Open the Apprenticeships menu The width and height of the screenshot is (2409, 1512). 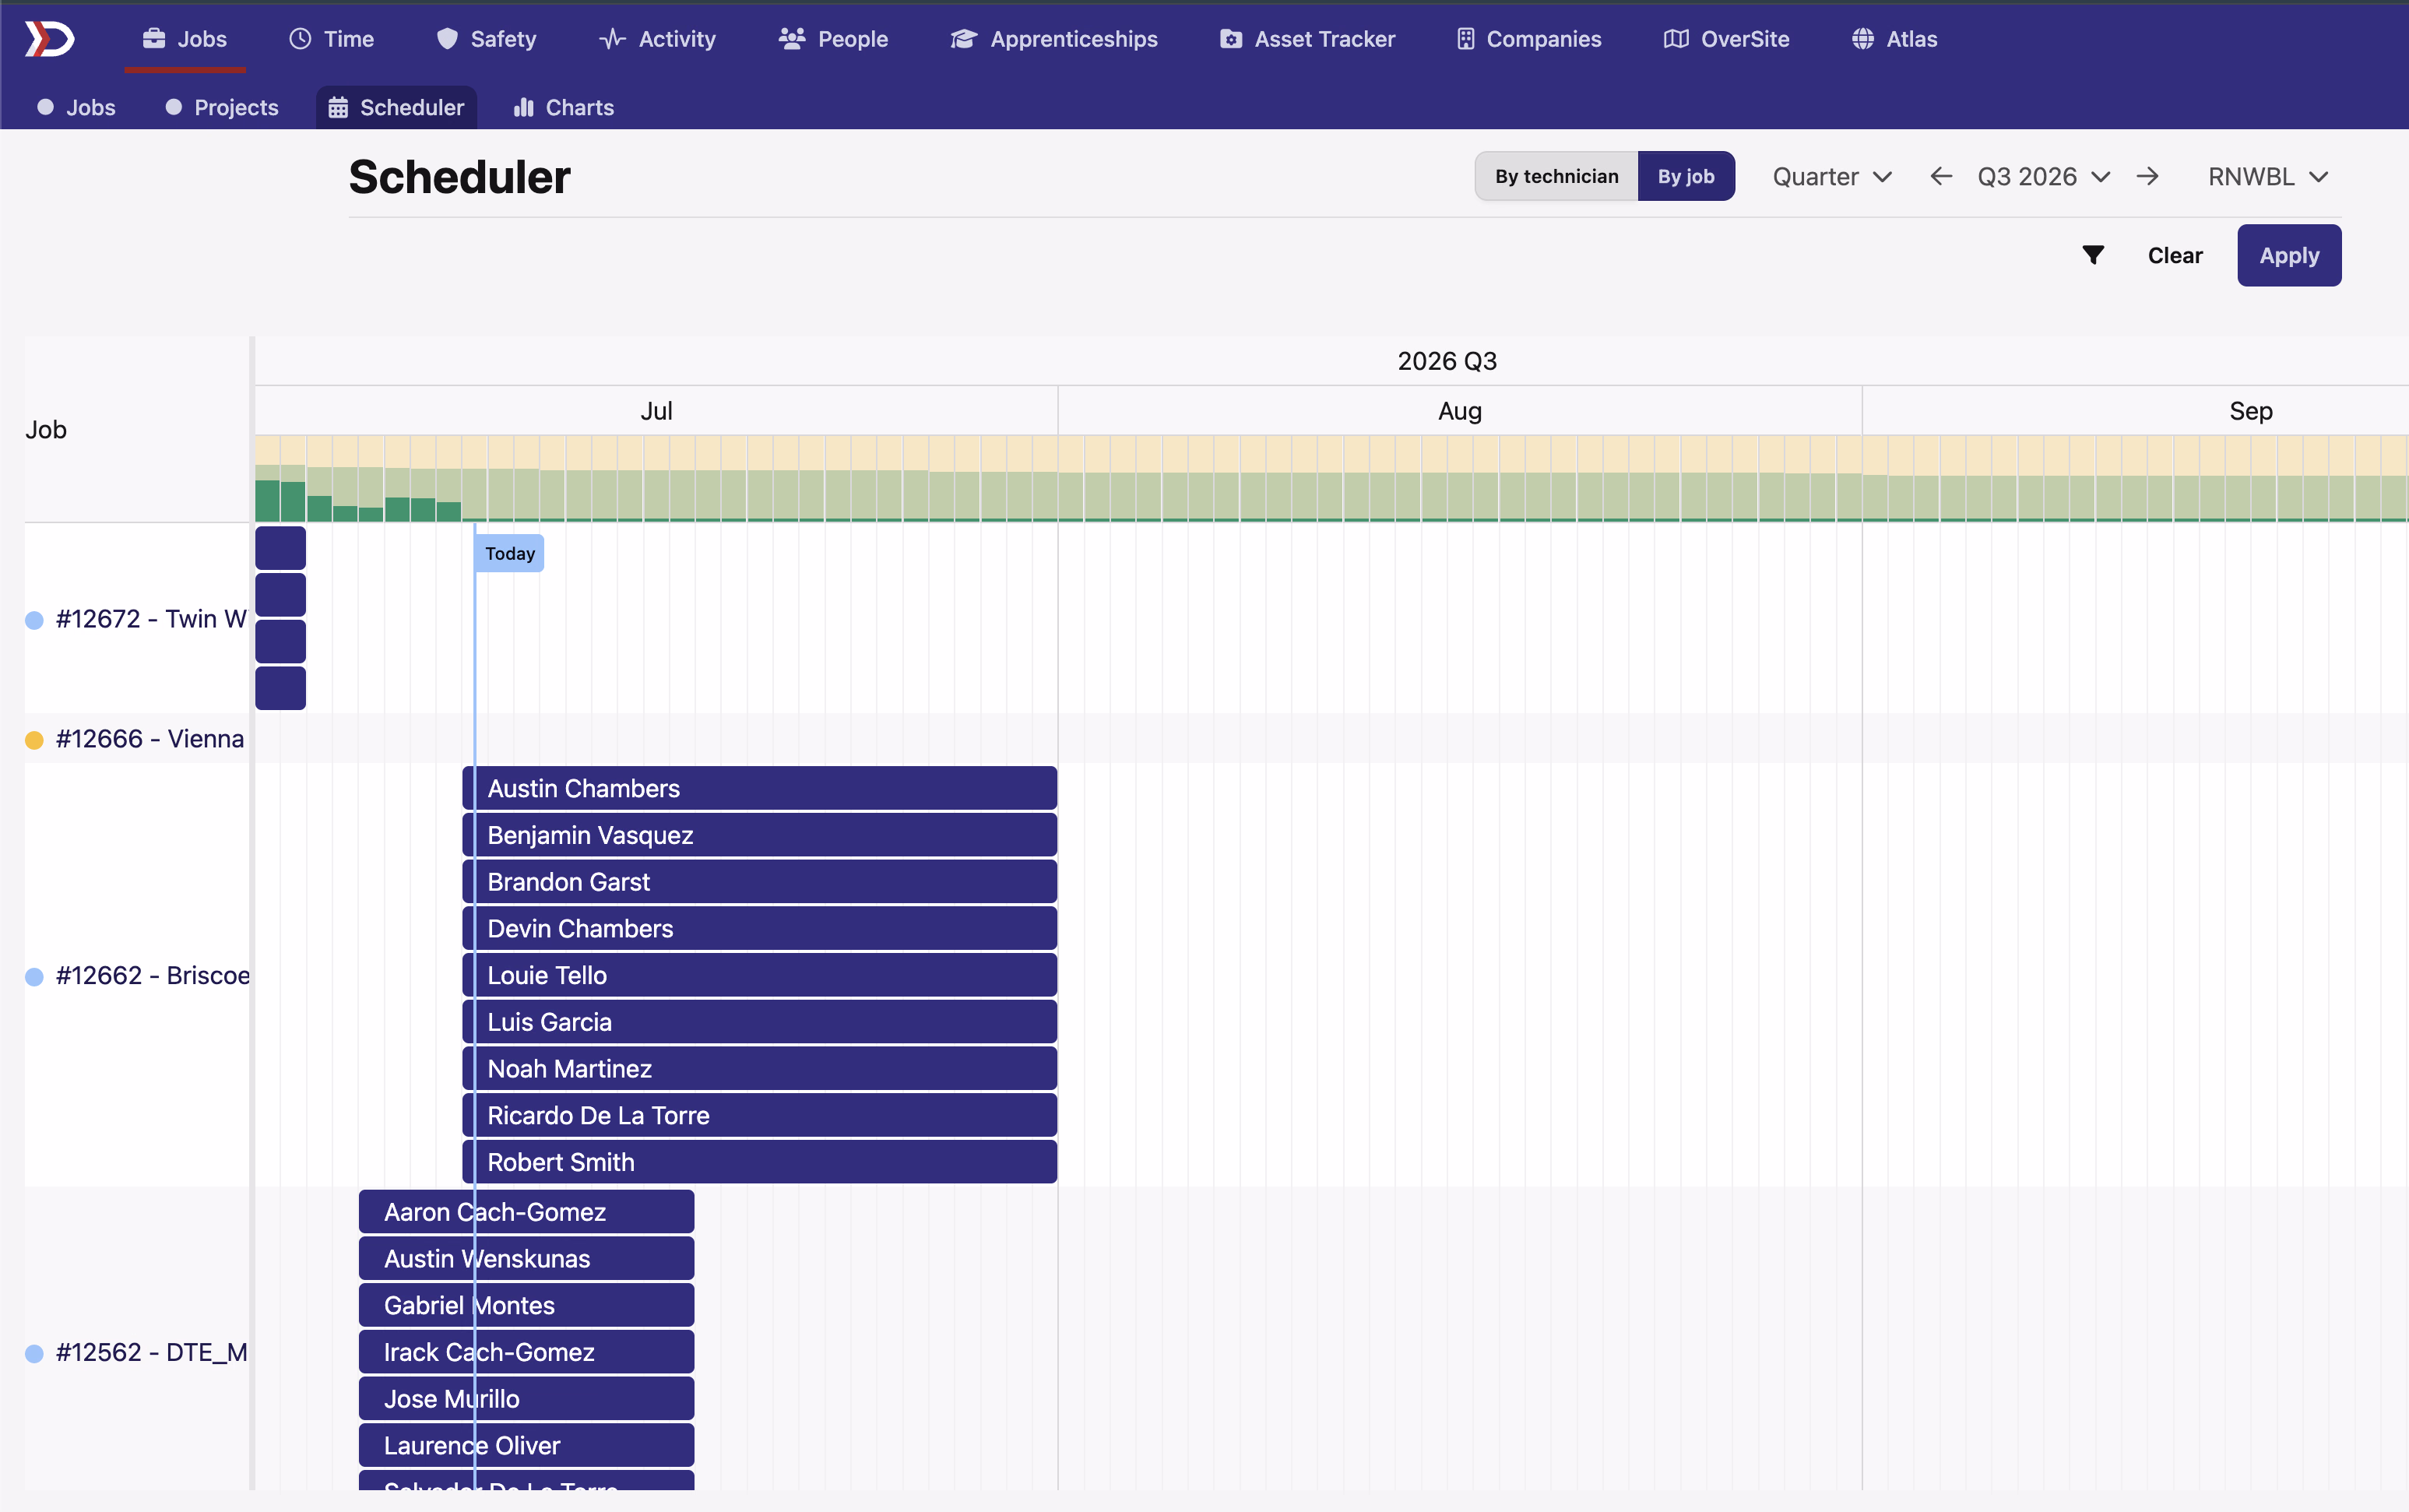point(1054,39)
